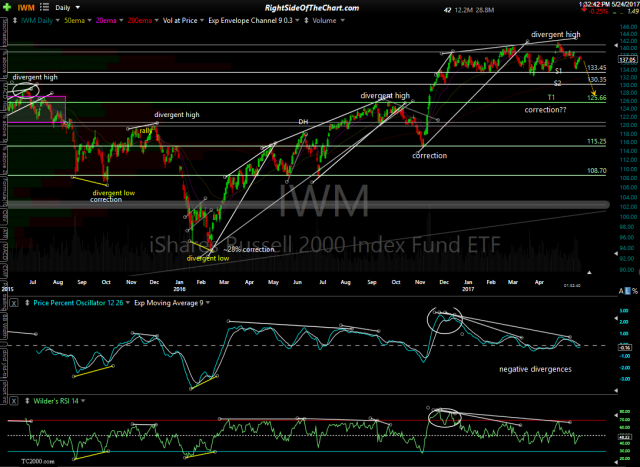Open Price Percent Oscillator 12 26 dropdown
The height and width of the screenshot is (467, 640).
coord(128,303)
